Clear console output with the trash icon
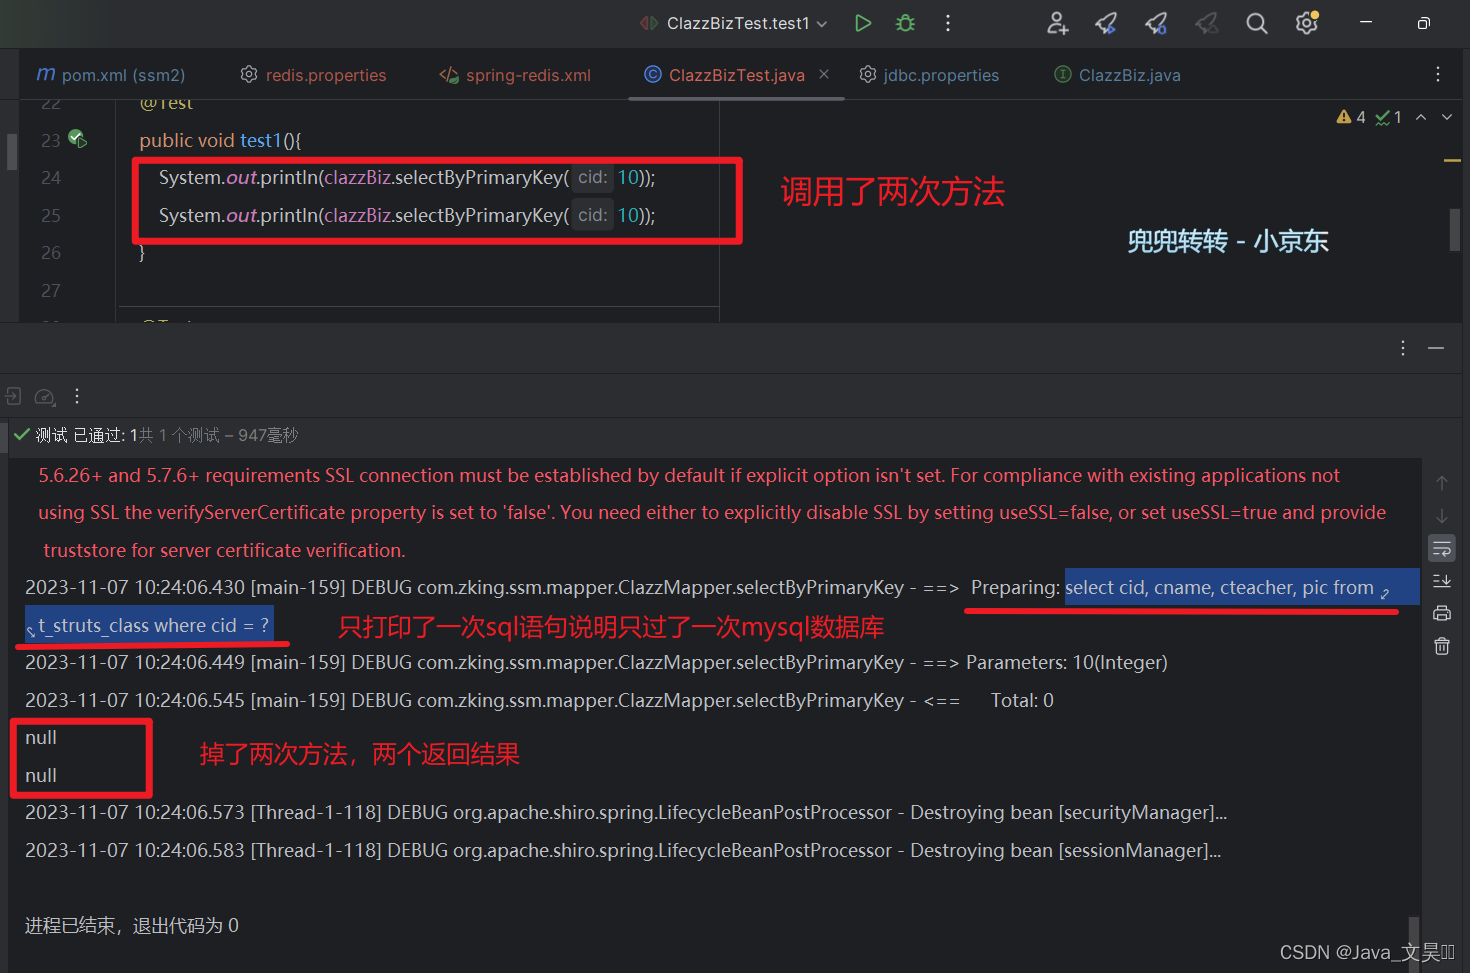The image size is (1470, 973). [1441, 646]
